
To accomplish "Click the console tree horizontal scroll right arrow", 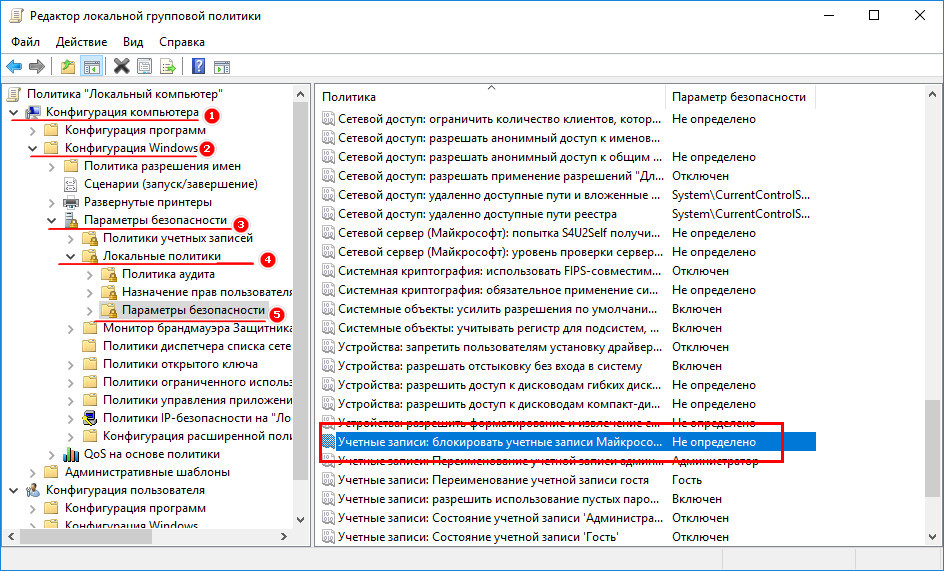I will tap(284, 536).
